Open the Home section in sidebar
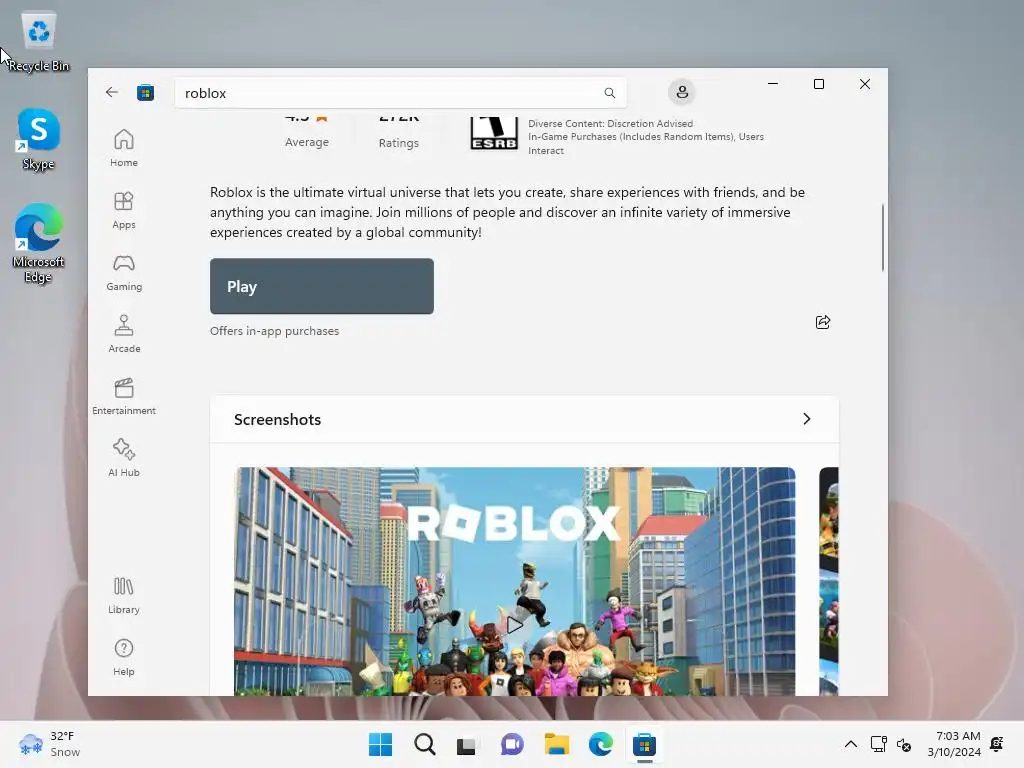Image resolution: width=1024 pixels, height=768 pixels. [123, 148]
